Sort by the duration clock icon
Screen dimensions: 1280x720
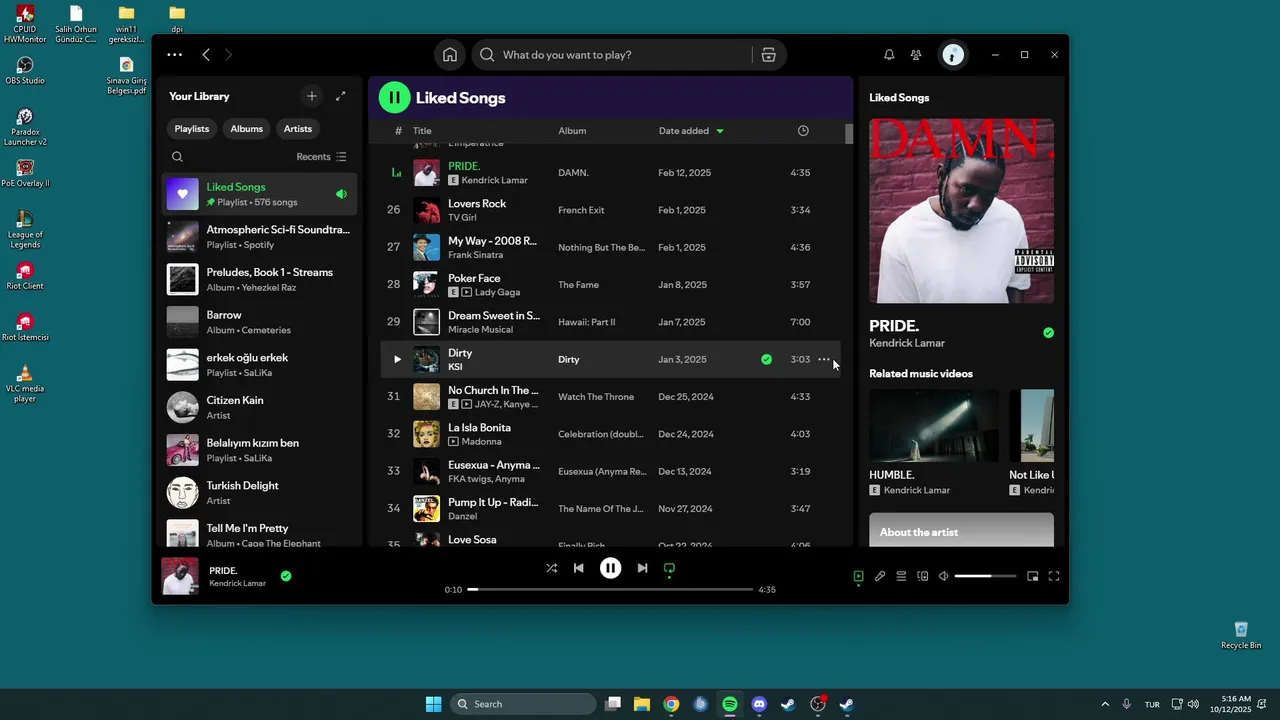803,131
